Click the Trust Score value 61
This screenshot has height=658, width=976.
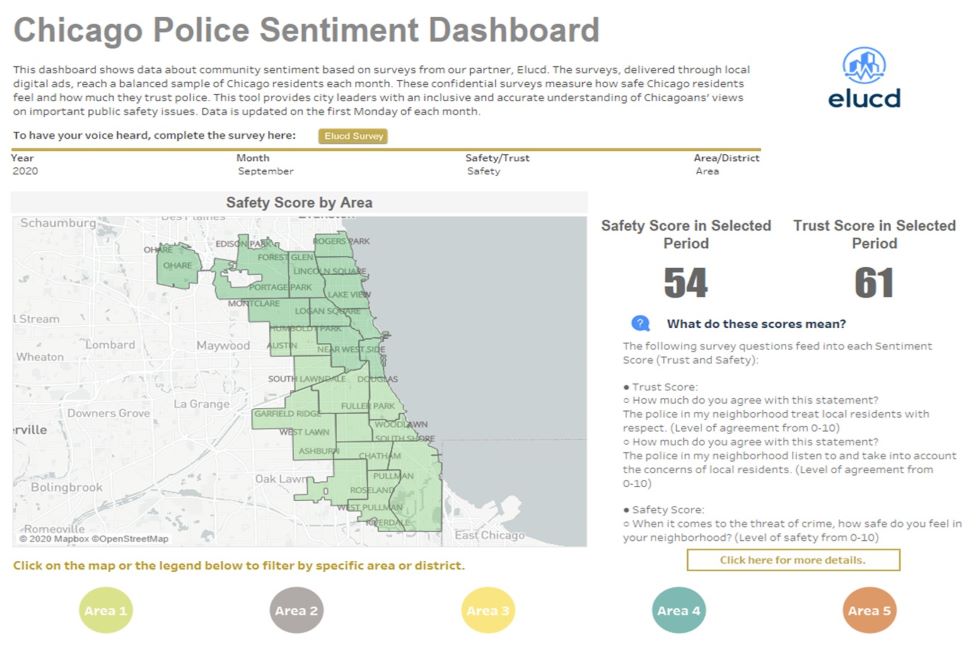874,283
